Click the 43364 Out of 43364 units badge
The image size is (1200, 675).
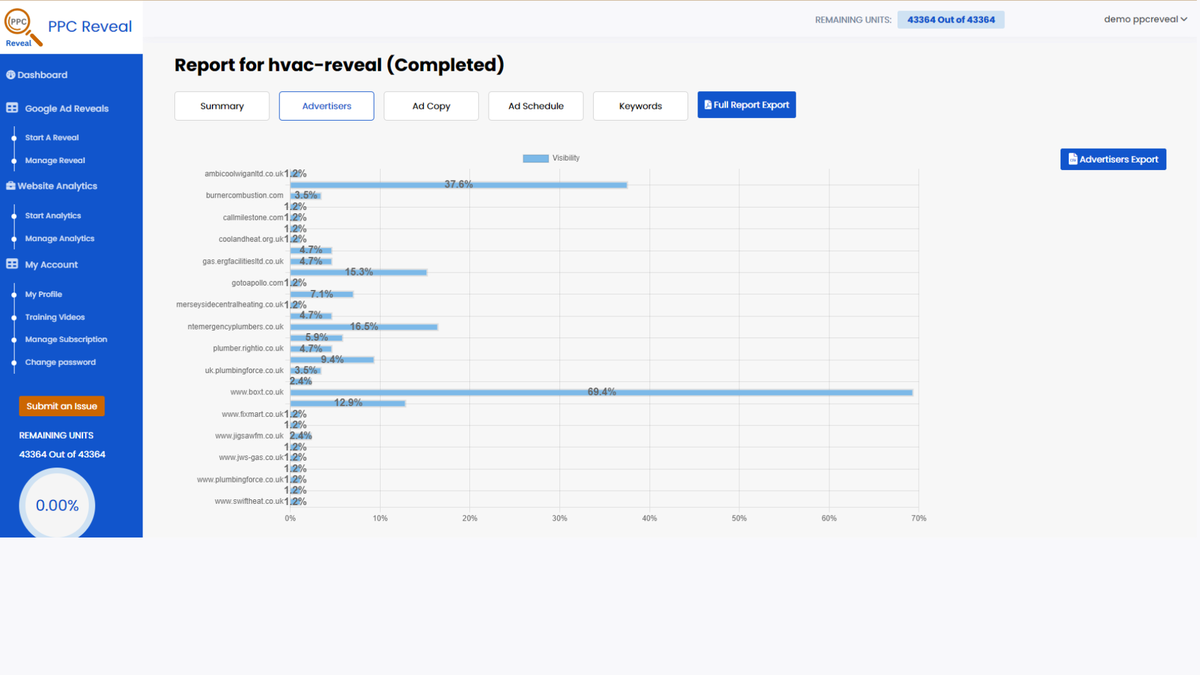[950, 18]
